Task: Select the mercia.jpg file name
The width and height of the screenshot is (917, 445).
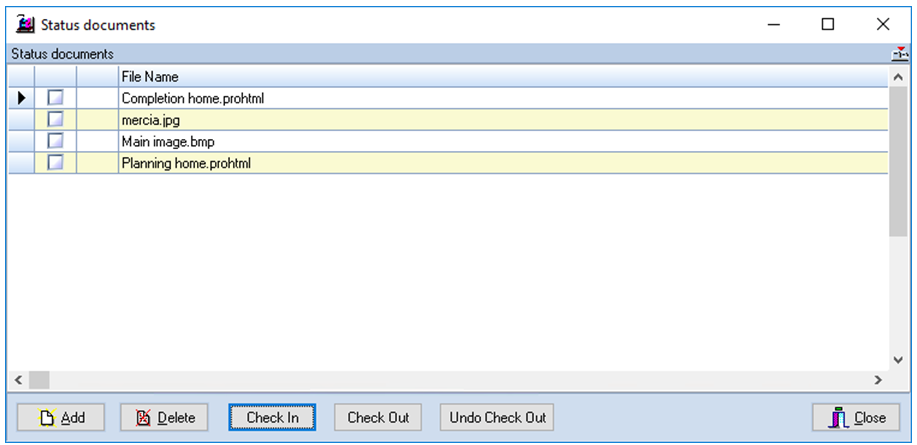Action: tap(151, 120)
